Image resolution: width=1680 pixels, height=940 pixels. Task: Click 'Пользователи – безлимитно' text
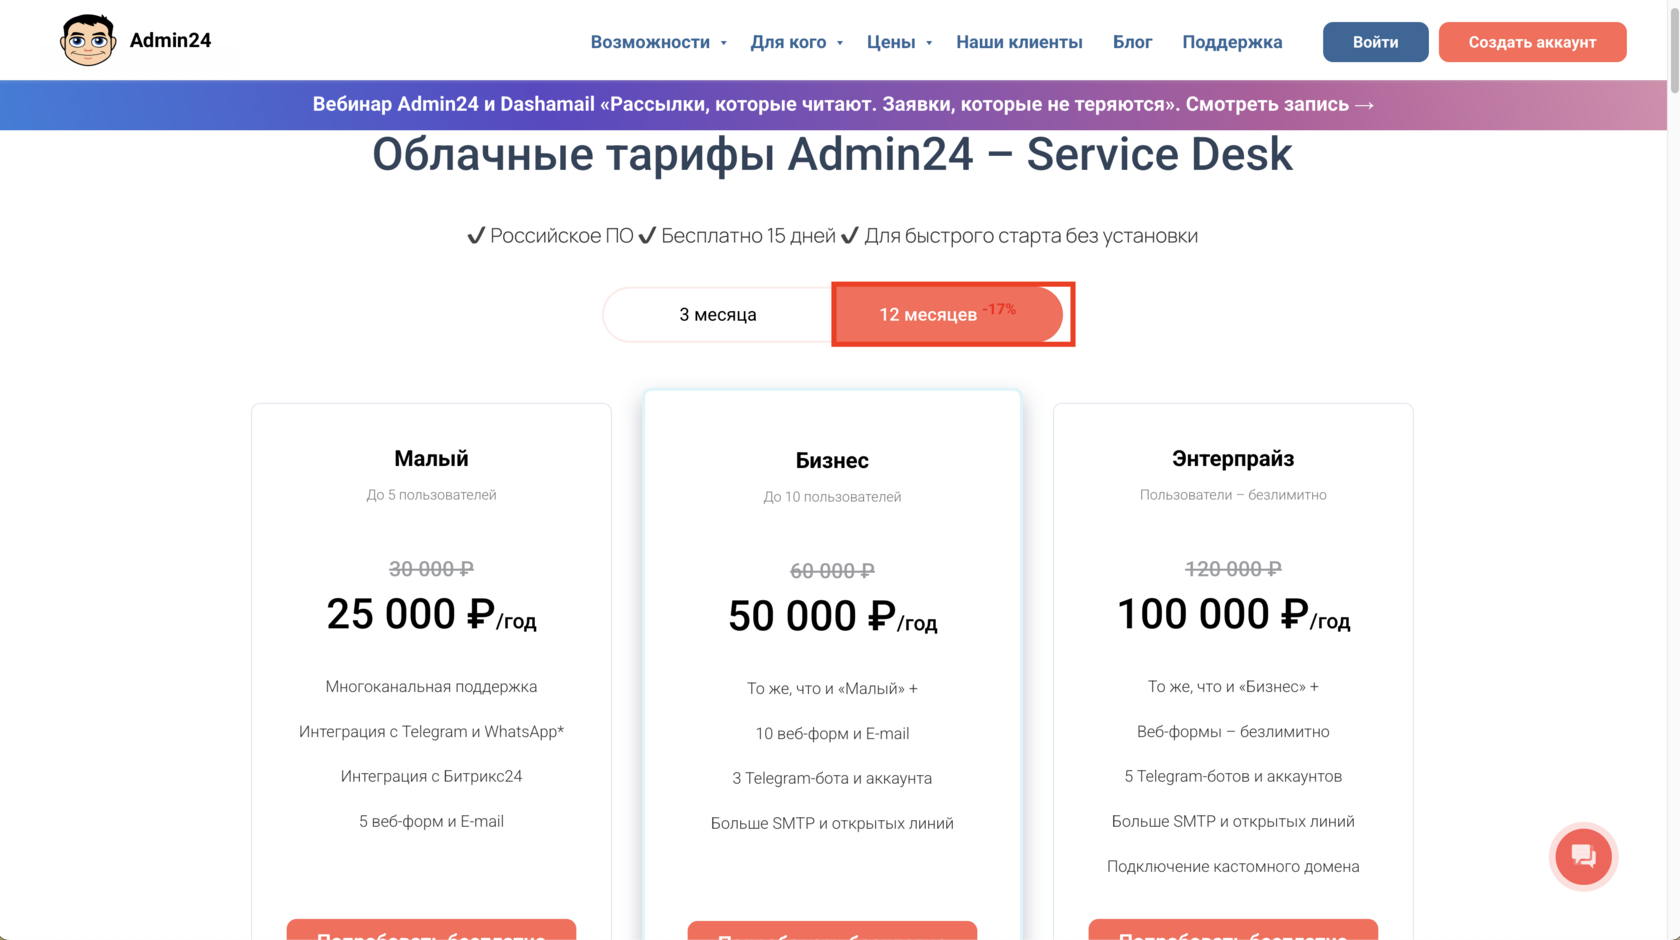click(1233, 495)
